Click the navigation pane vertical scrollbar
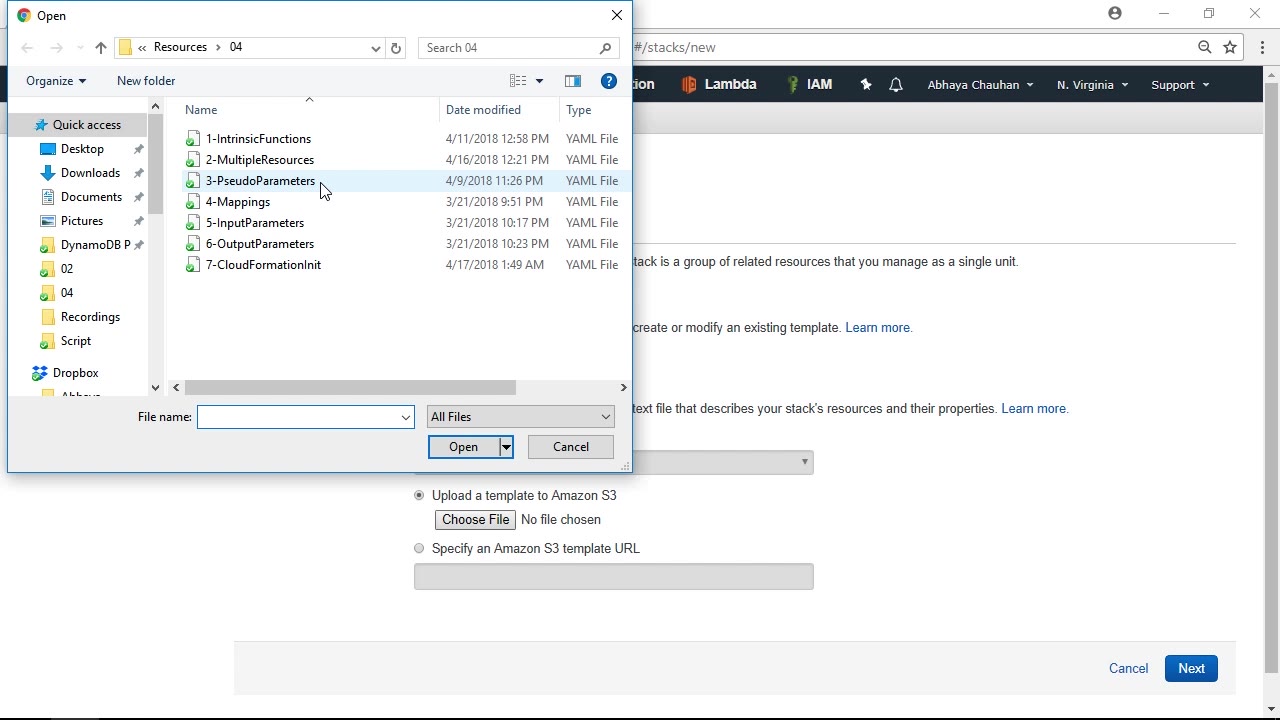The image size is (1280, 720). [155, 165]
